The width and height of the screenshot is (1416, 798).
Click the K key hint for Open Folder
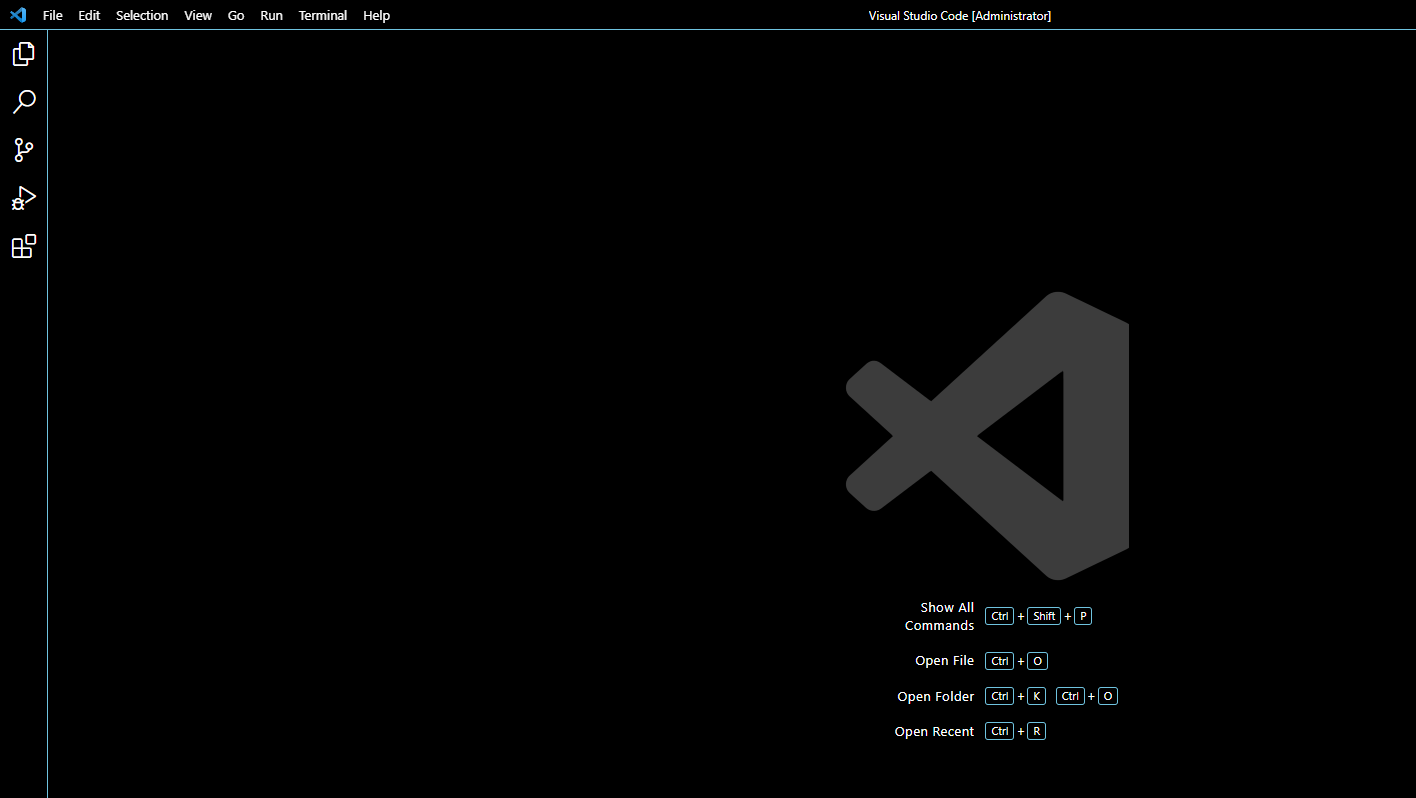pos(1036,696)
